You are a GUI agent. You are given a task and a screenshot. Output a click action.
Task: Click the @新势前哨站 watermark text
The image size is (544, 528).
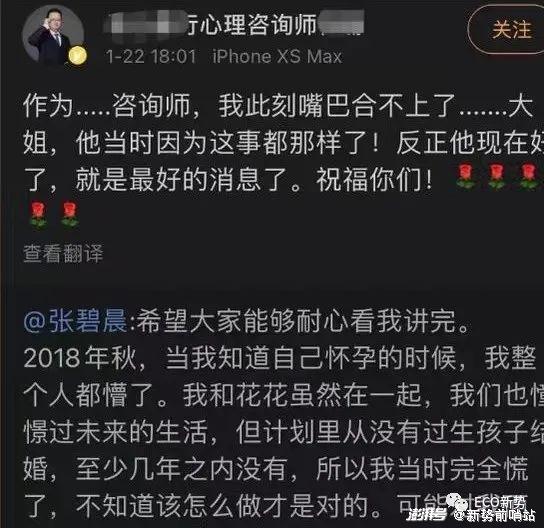(494, 515)
